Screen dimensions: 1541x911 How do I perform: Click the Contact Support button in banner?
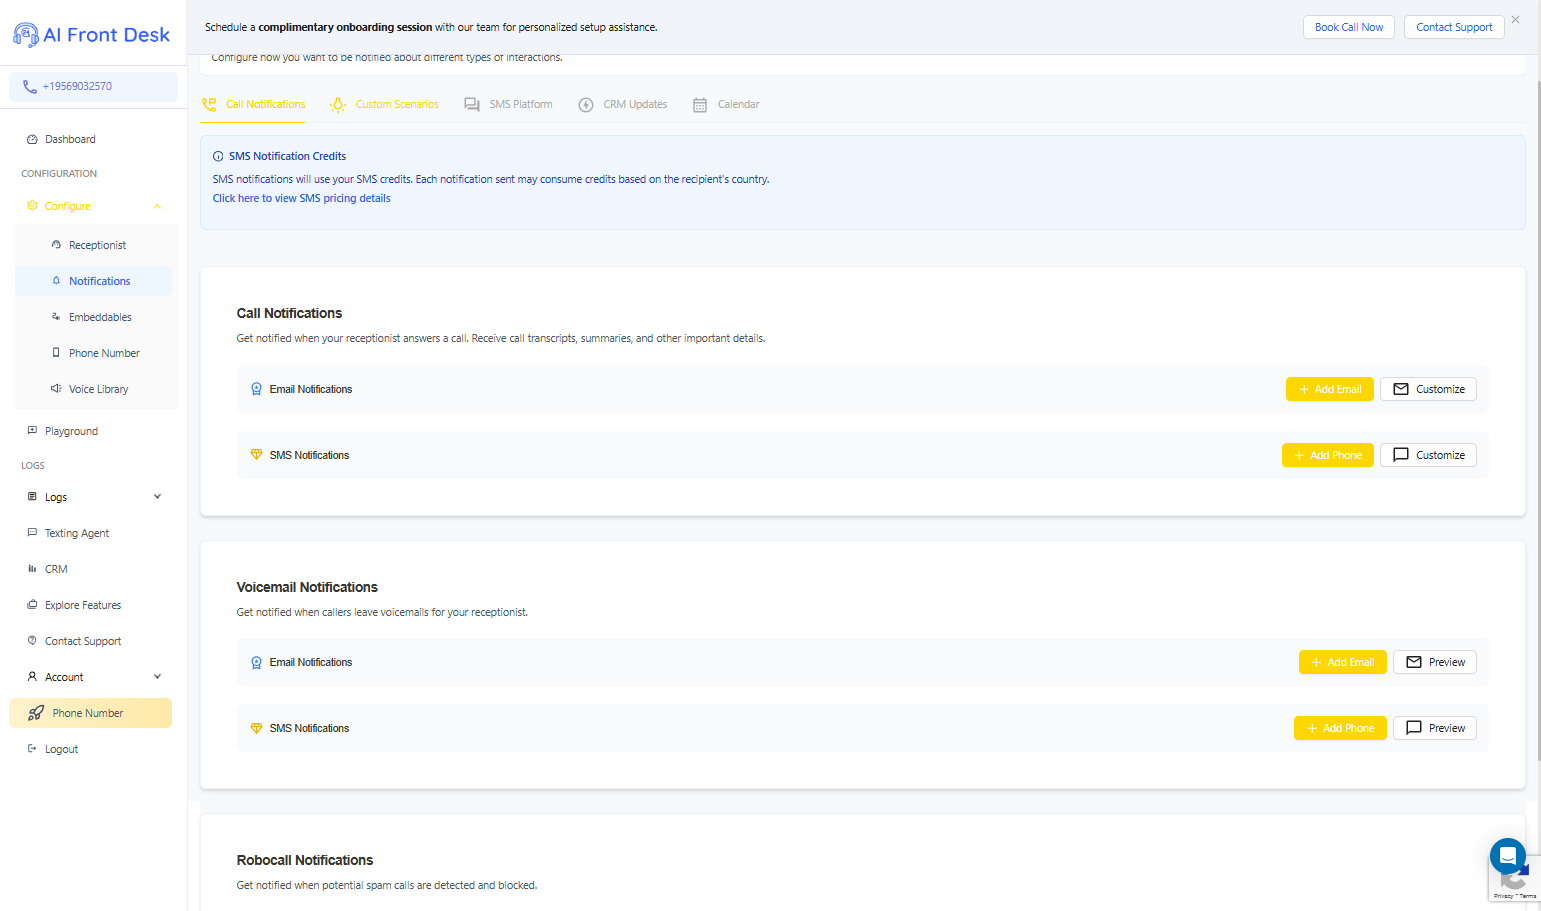coord(1454,27)
